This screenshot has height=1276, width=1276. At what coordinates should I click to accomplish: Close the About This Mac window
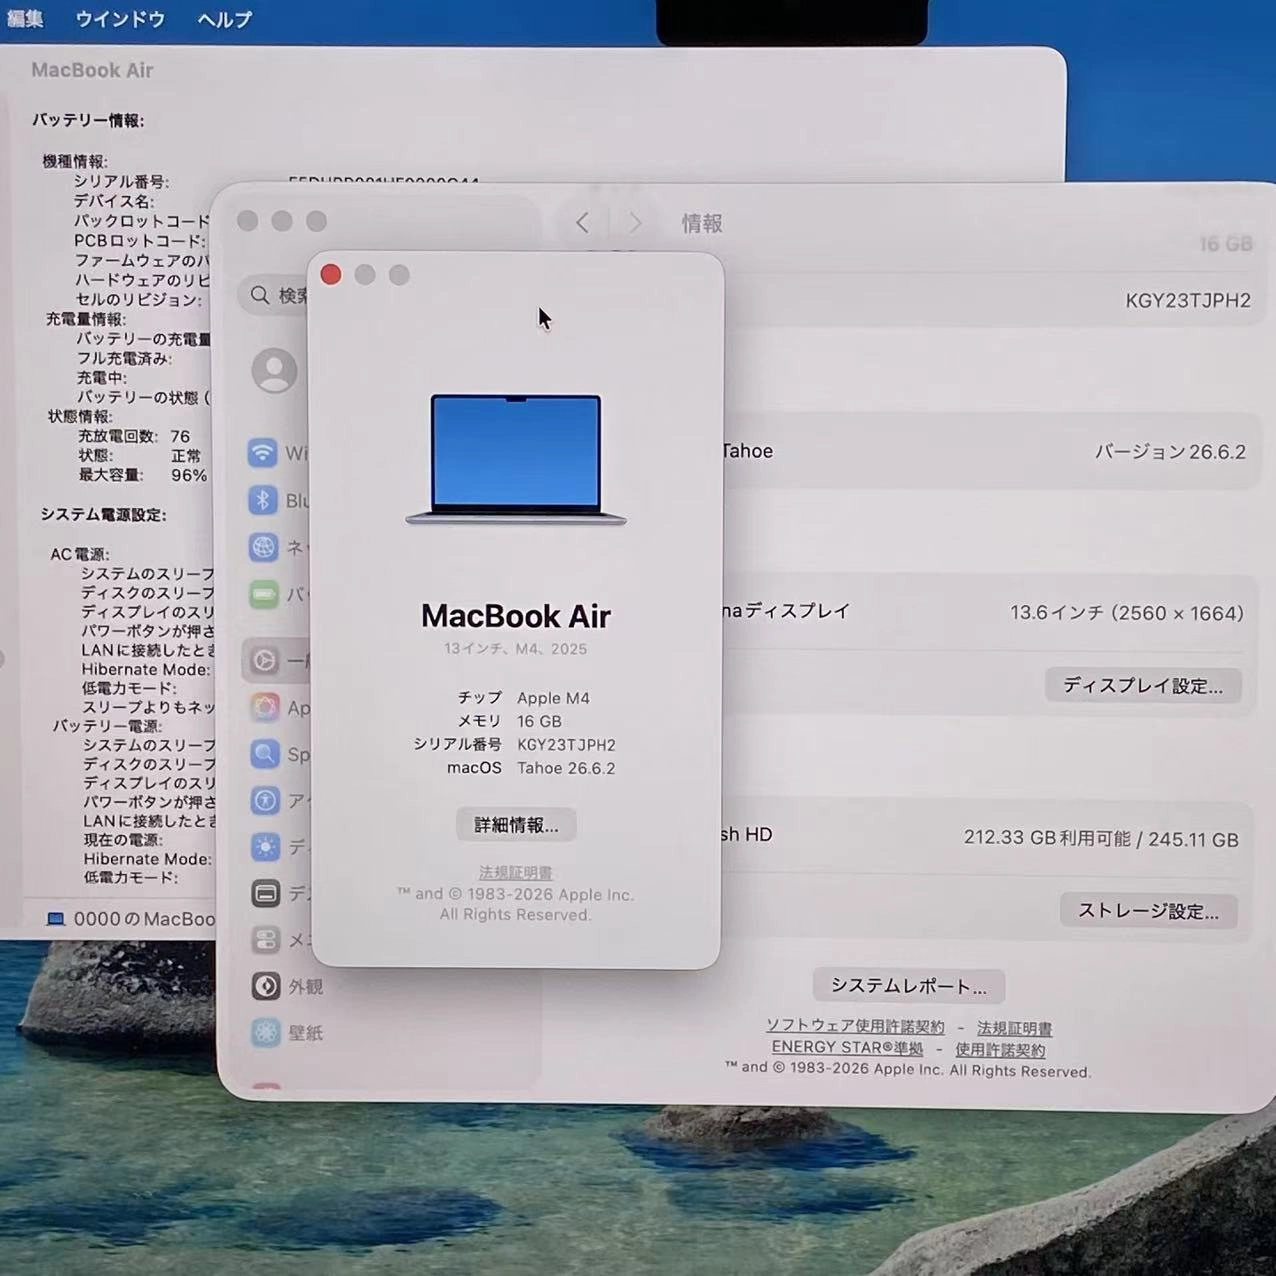tap(331, 275)
